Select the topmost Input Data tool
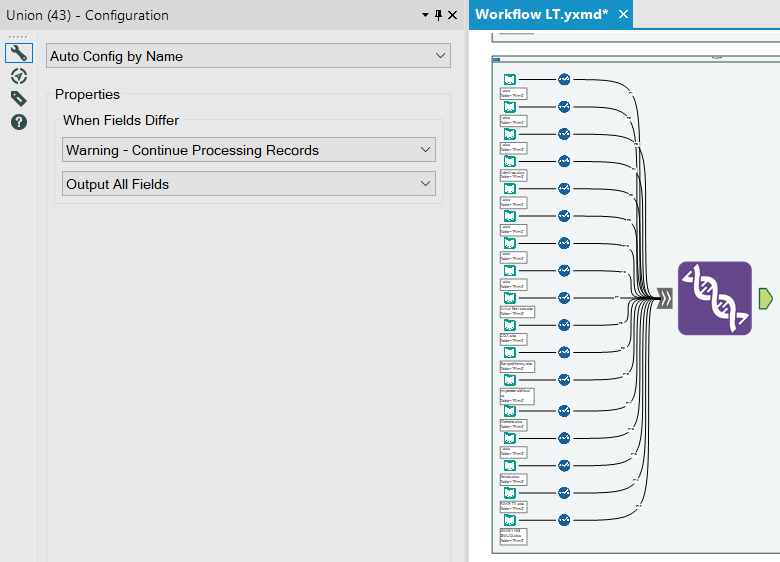Image resolution: width=780 pixels, height=562 pixels. click(x=509, y=79)
